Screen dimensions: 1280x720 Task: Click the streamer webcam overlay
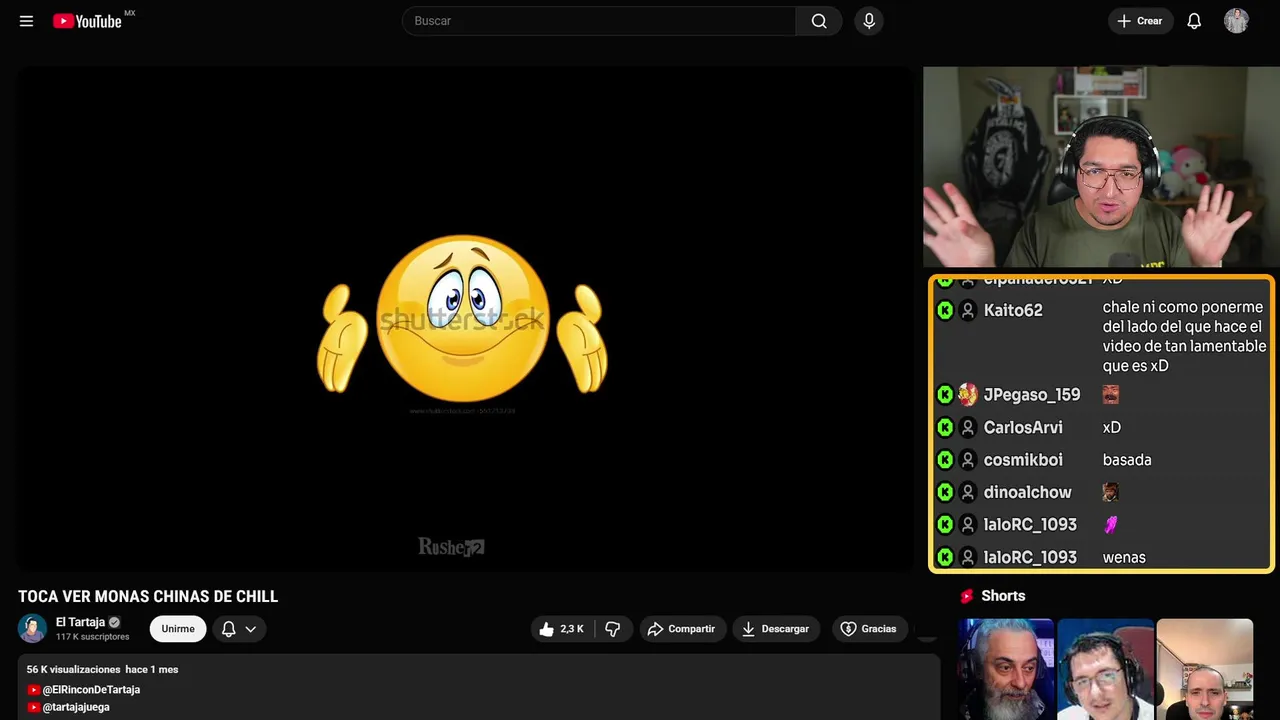(x=1100, y=167)
